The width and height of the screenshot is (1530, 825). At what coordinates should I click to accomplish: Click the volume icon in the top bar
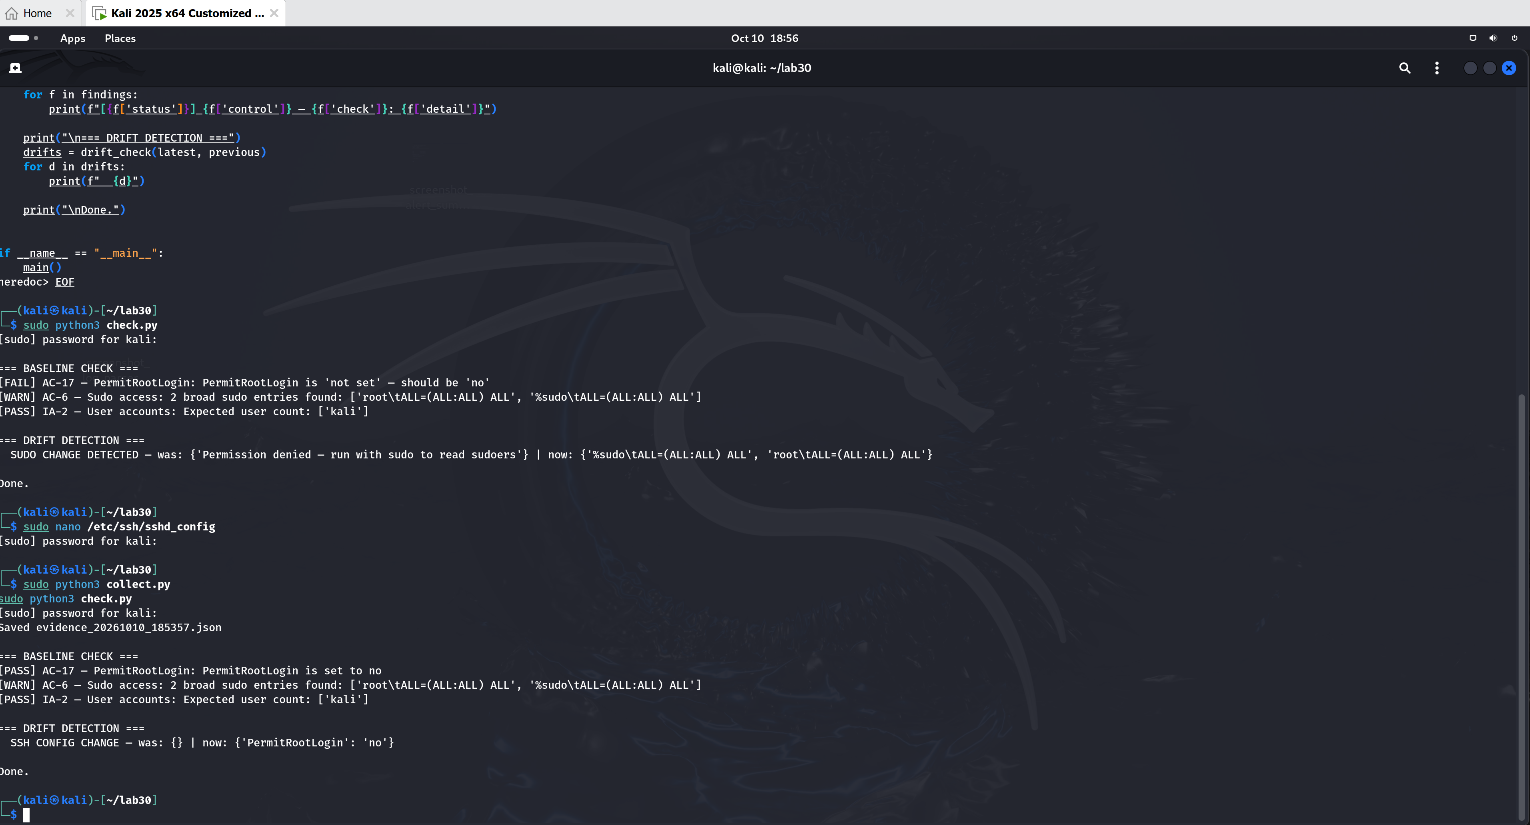coord(1493,38)
